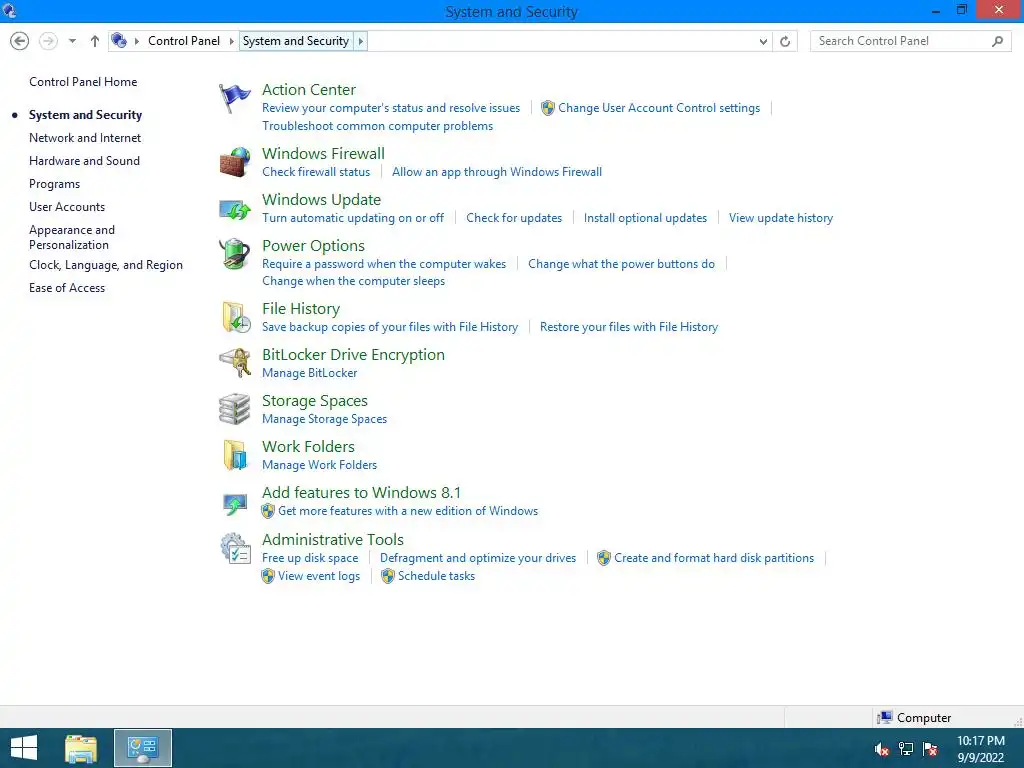Click the Work Folders icon
This screenshot has height=768, width=1024.
pyautogui.click(x=234, y=455)
